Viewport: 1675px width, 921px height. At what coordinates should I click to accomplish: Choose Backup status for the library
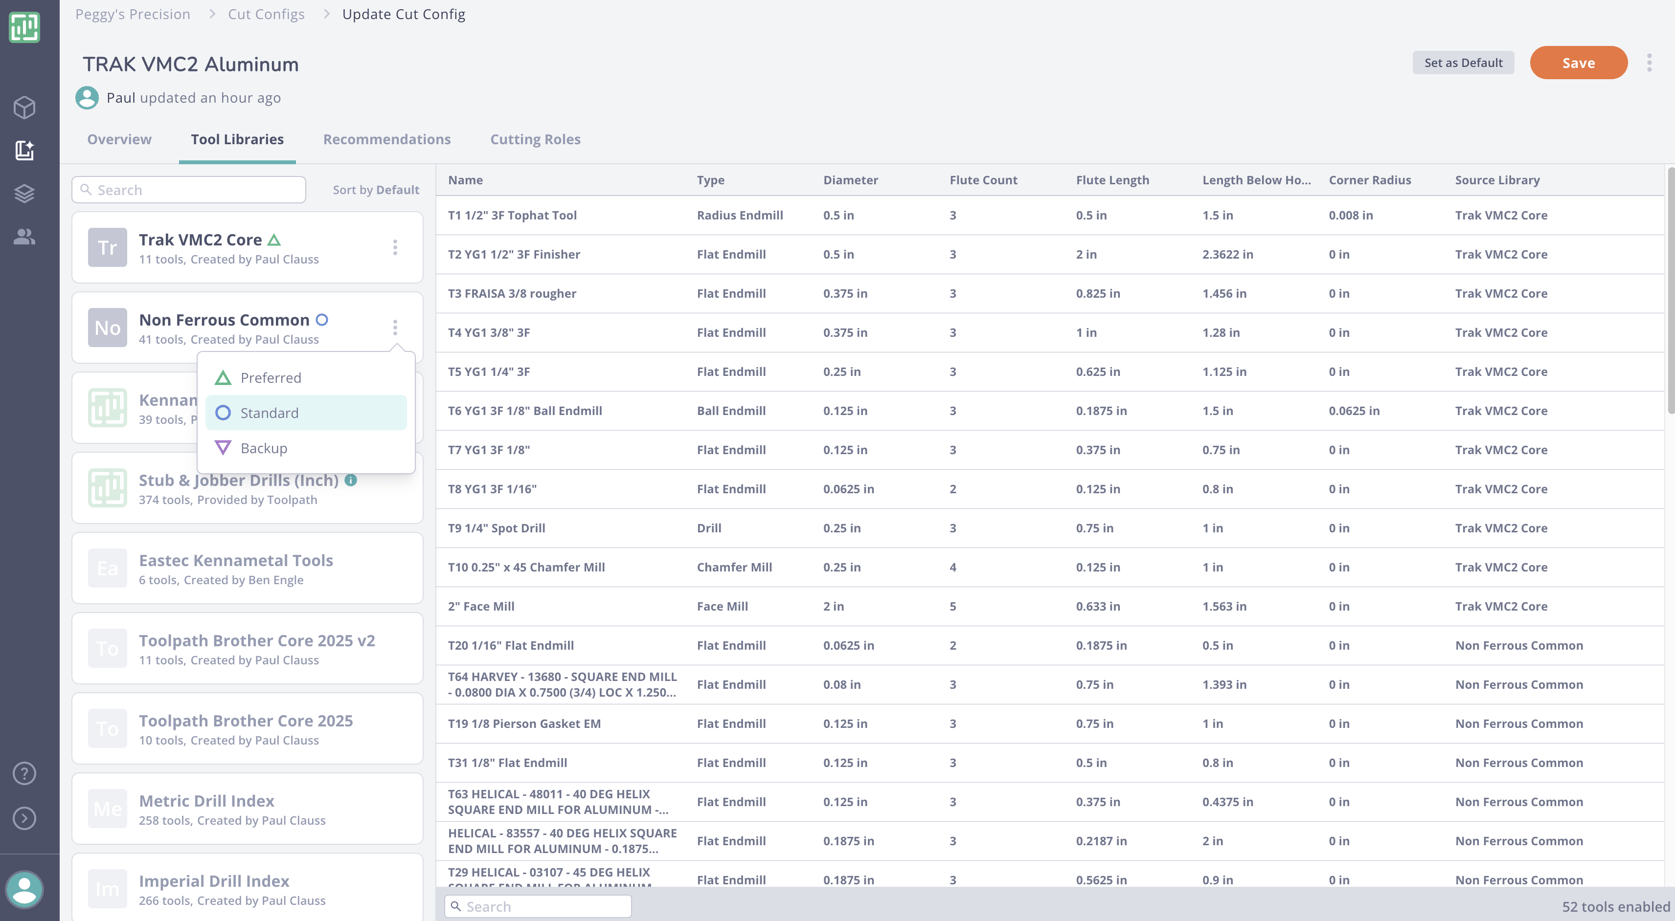[x=264, y=447]
